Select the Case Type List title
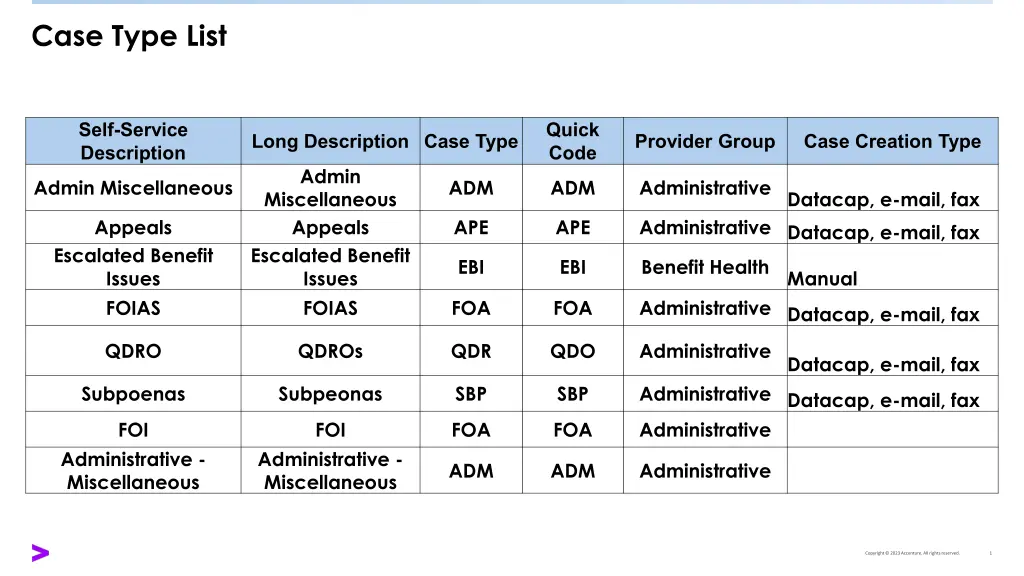The height and width of the screenshot is (576, 1024). (129, 37)
